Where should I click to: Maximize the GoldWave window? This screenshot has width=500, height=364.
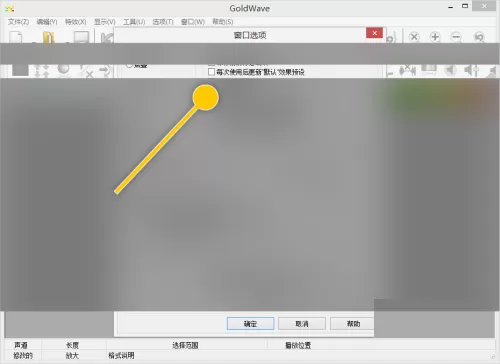[x=465, y=6]
